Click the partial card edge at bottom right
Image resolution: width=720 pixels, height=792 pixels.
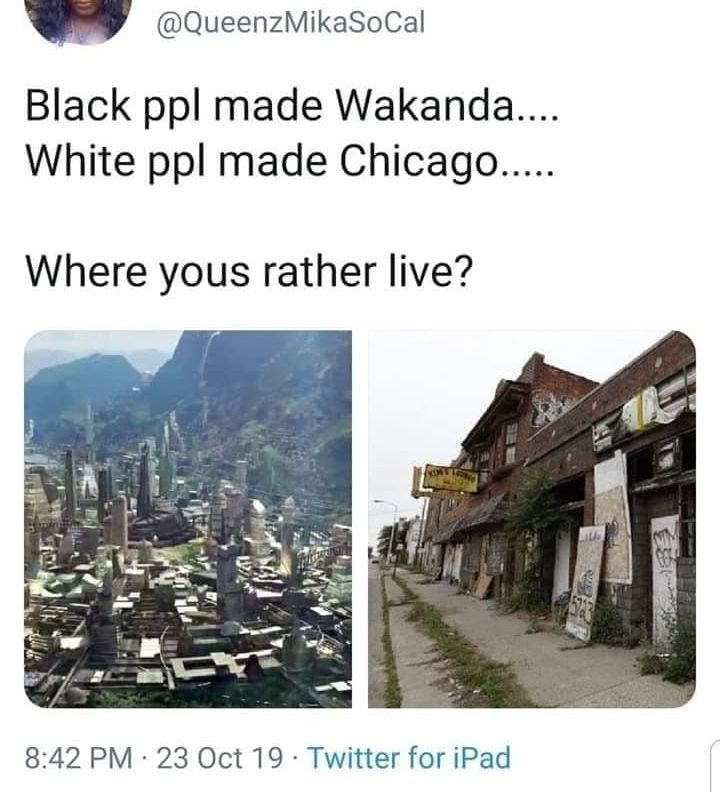coord(715,765)
